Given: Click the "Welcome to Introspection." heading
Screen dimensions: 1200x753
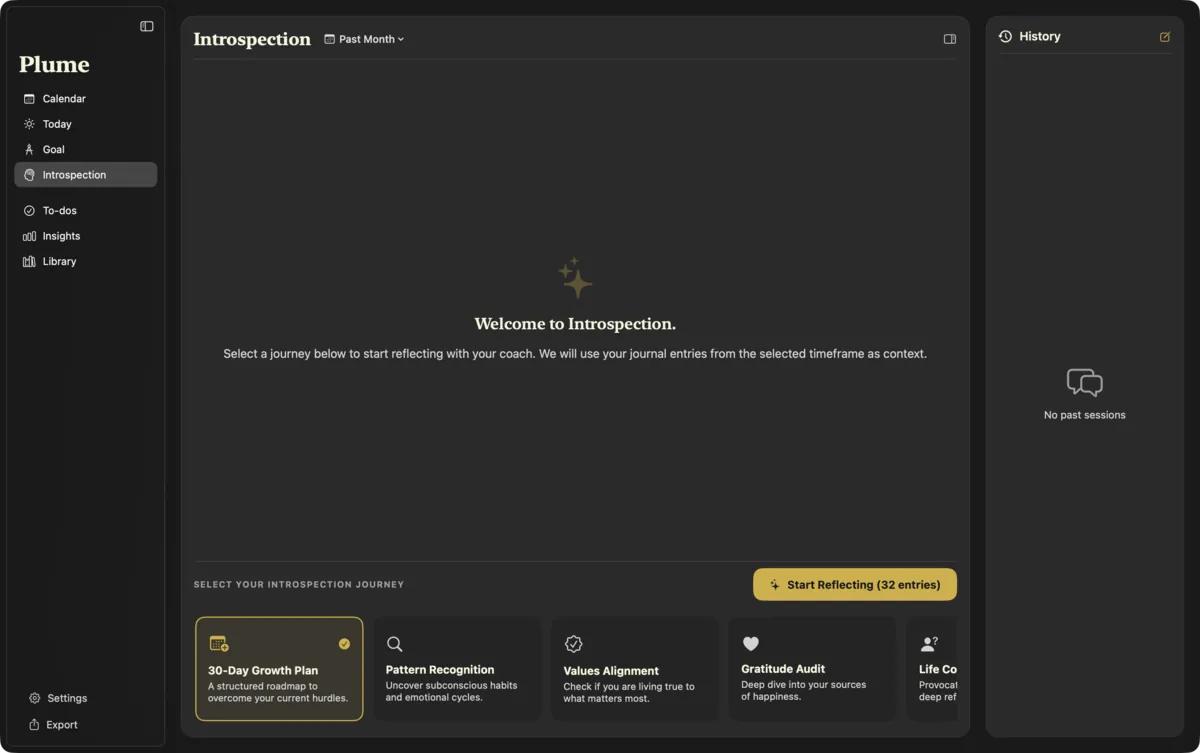Looking at the screenshot, I should click(575, 324).
